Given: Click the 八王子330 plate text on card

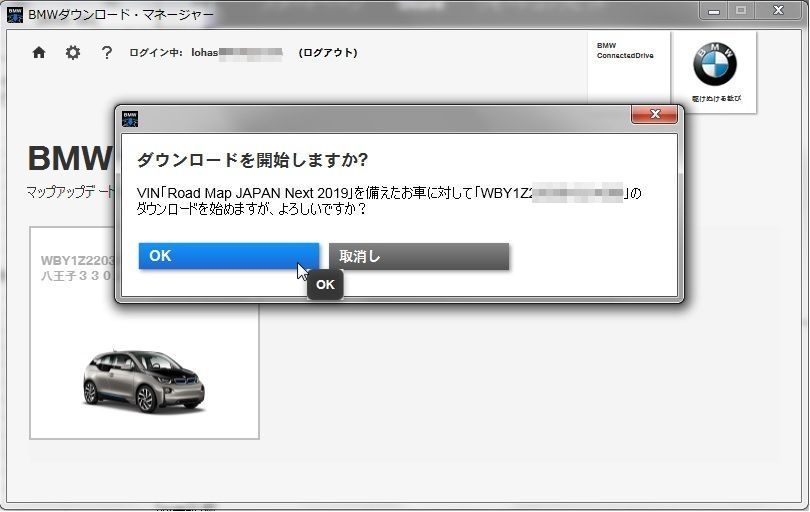Looking at the screenshot, I should tap(76, 276).
